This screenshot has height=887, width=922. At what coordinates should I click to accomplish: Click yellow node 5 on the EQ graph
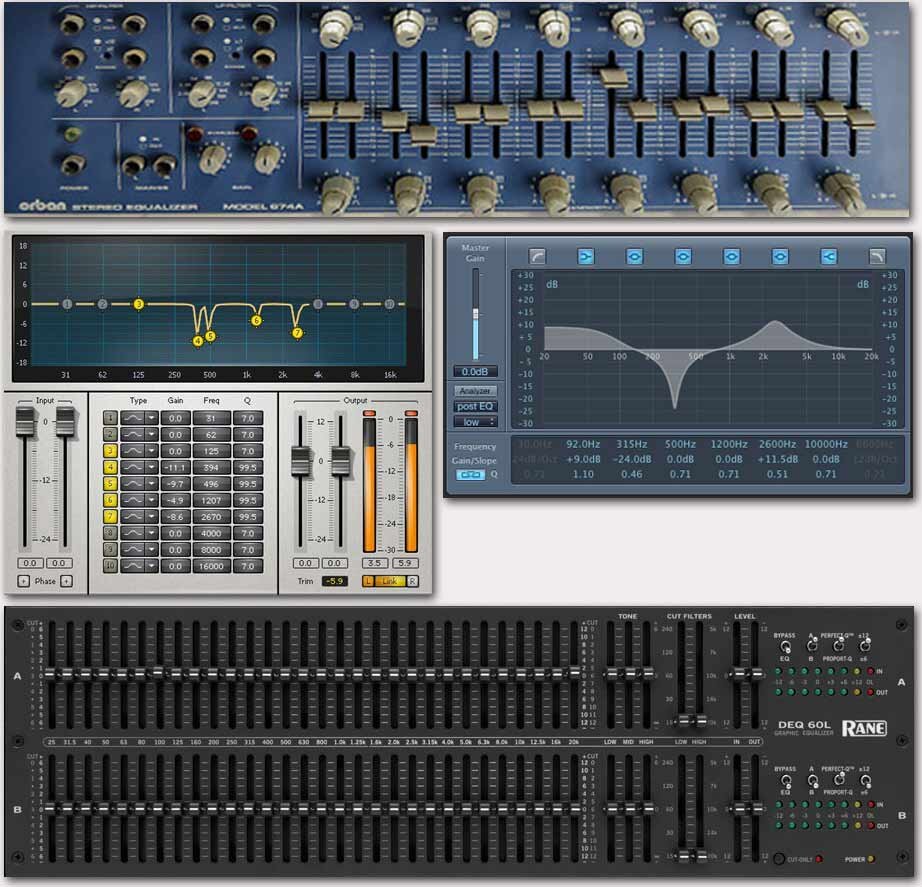pyautogui.click(x=210, y=336)
